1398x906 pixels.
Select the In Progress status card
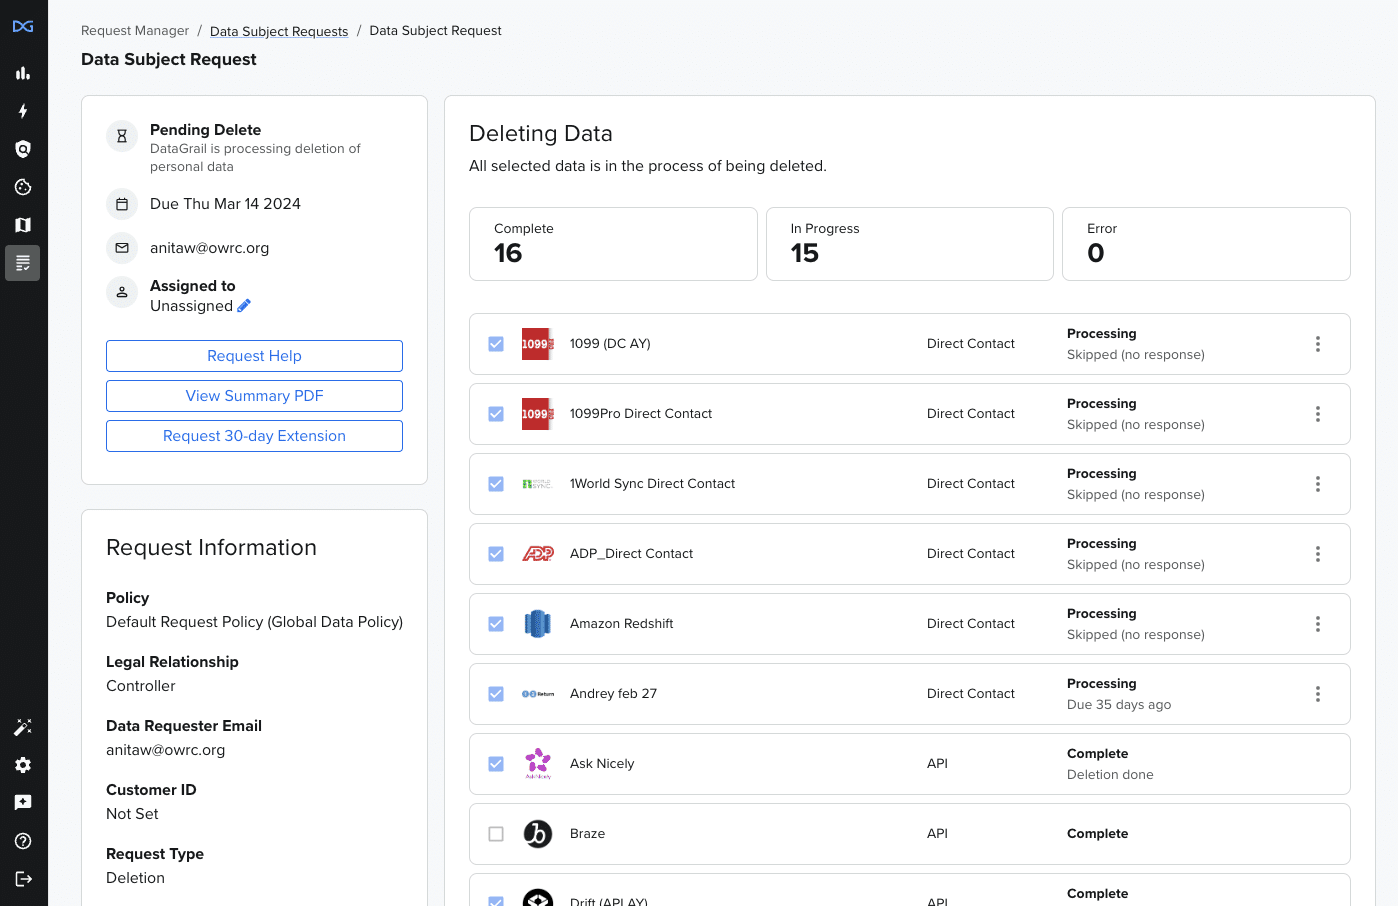909,244
